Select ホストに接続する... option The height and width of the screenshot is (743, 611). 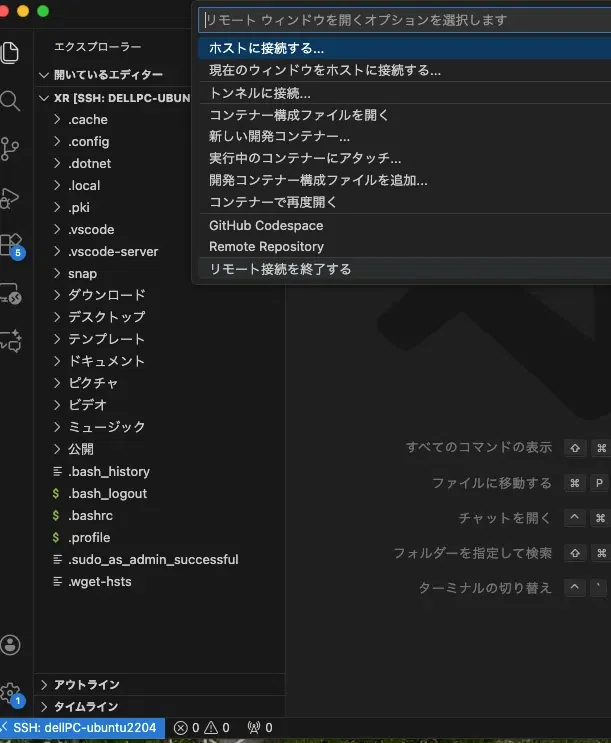pos(404,48)
